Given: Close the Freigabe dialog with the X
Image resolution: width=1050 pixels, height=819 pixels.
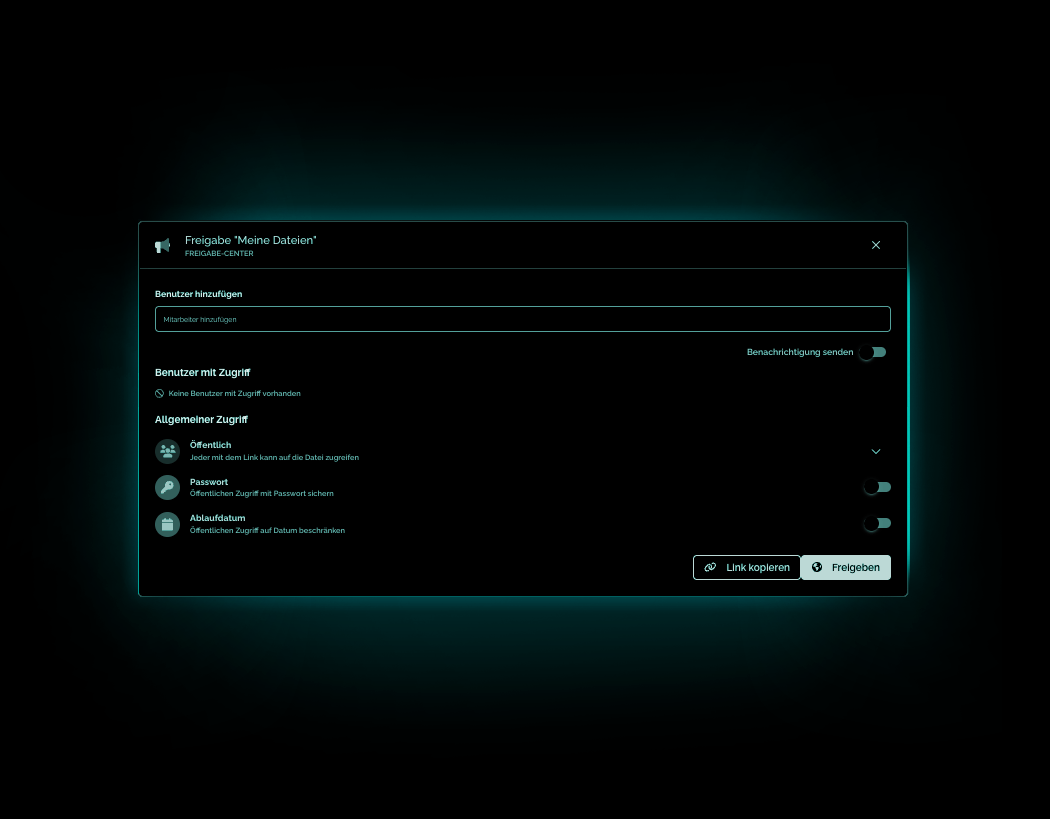Looking at the screenshot, I should coord(876,245).
